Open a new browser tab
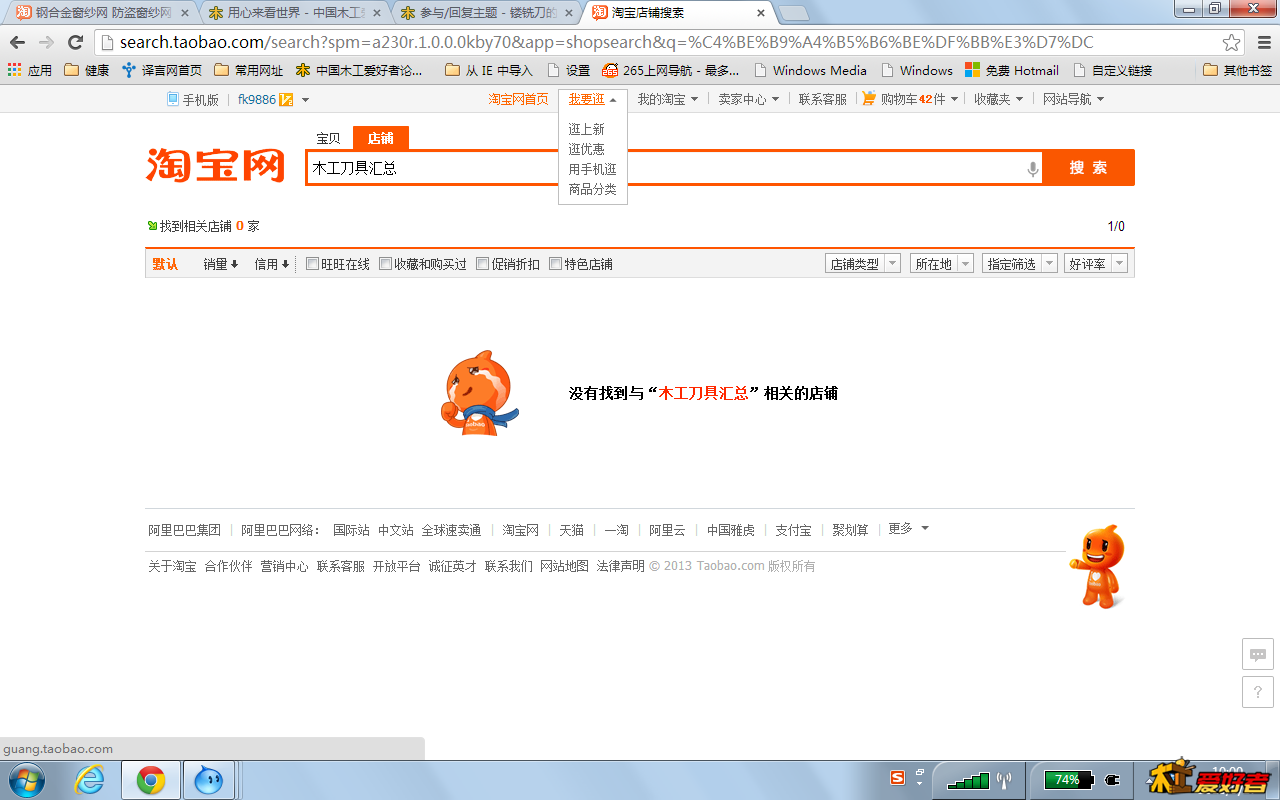1280x800 pixels. (x=793, y=13)
